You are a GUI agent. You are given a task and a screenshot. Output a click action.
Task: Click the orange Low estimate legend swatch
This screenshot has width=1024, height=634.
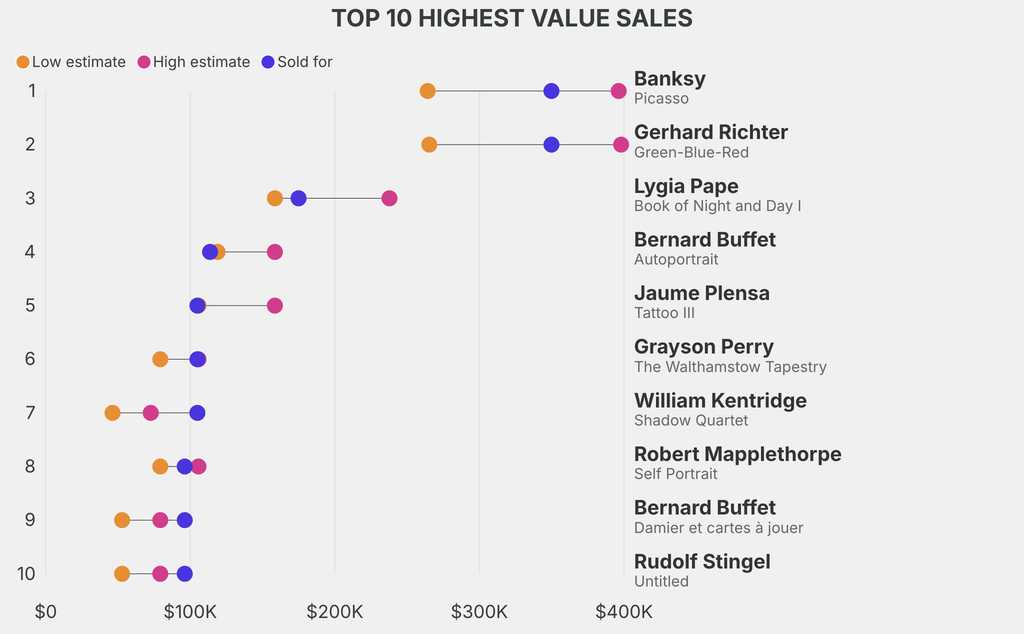pos(23,62)
